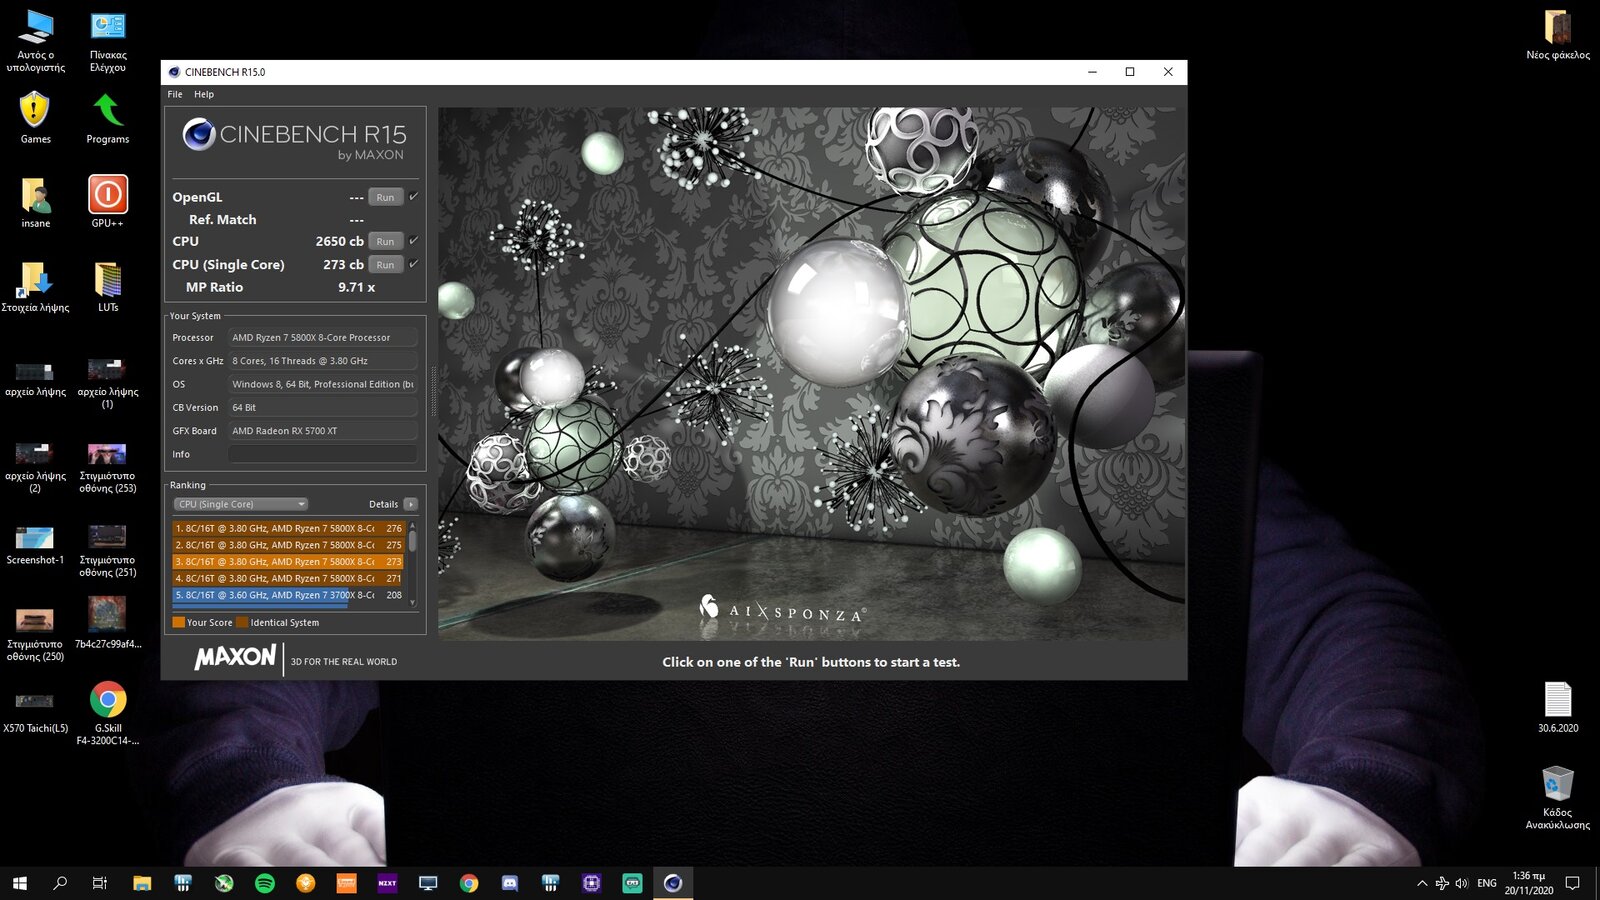Select the GPU++ desktop icon
Viewport: 1600px width, 900px height.
pyautogui.click(x=108, y=202)
